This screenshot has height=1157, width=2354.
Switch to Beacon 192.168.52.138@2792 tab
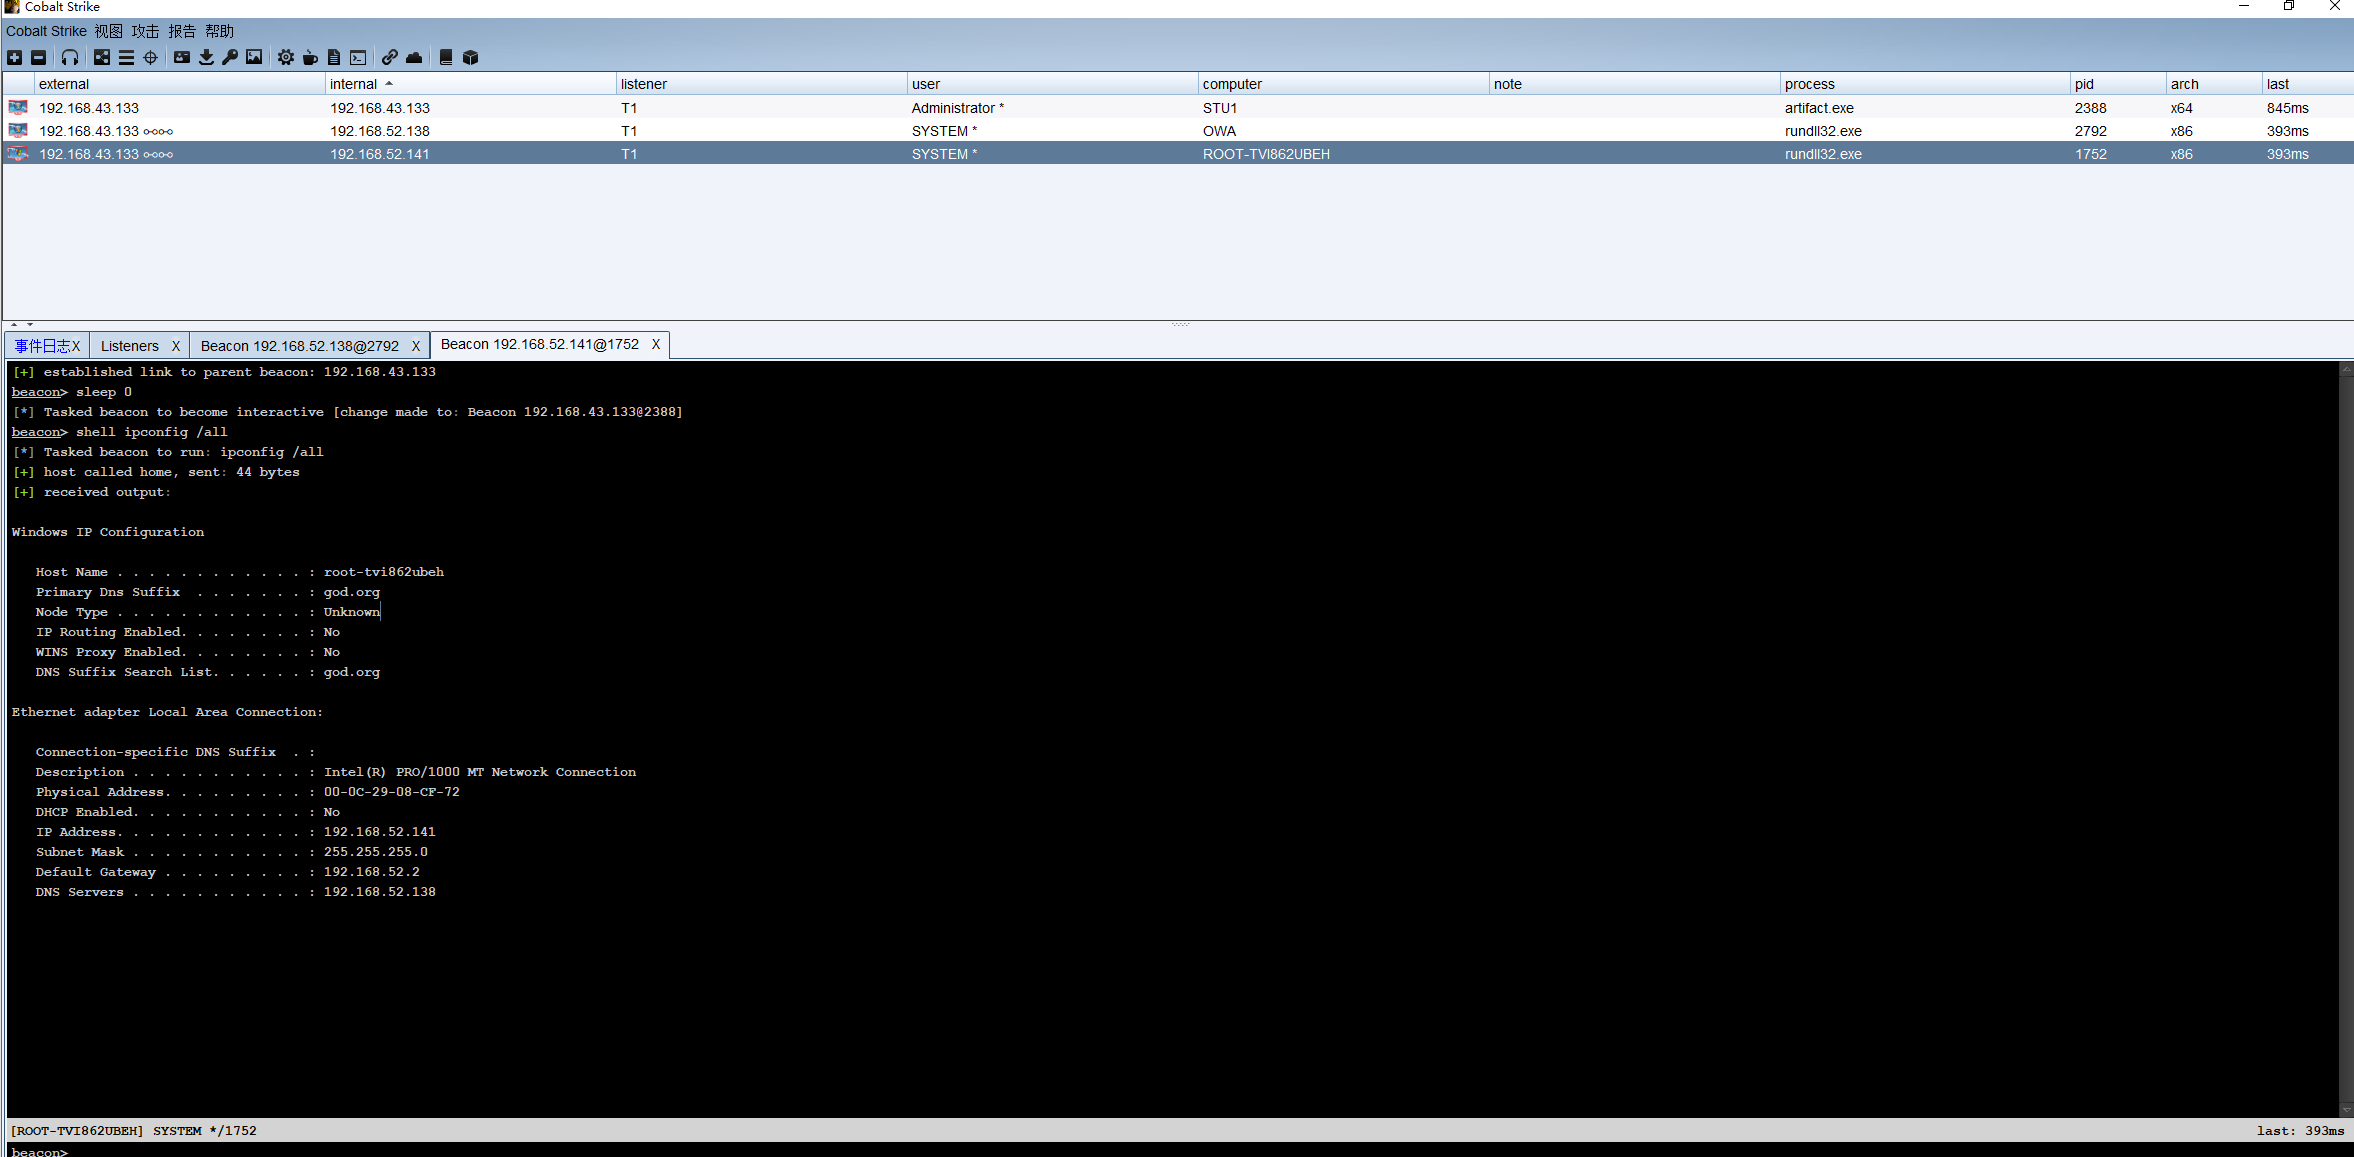[x=300, y=346]
